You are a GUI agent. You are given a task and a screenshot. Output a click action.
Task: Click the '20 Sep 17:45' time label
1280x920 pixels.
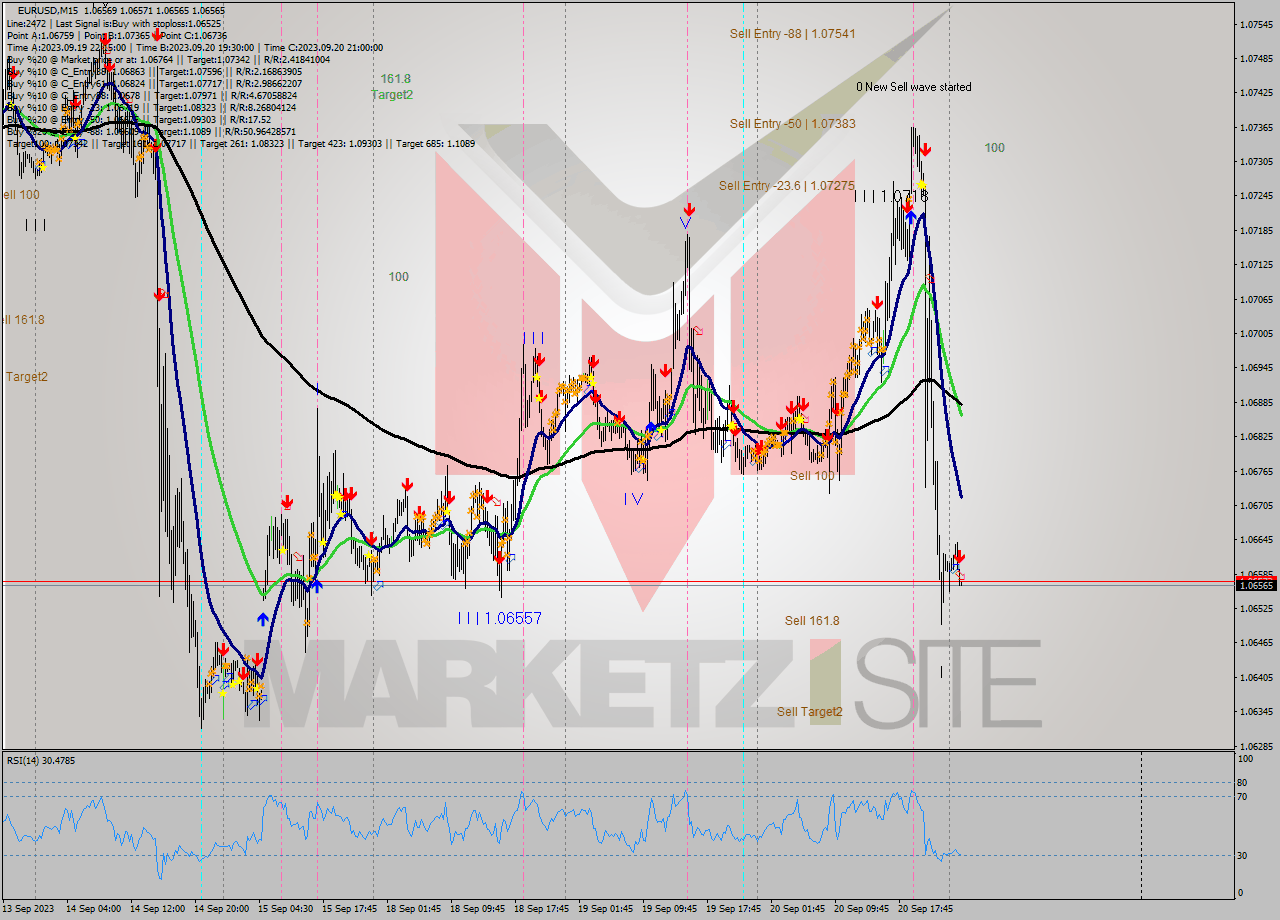coord(926,909)
